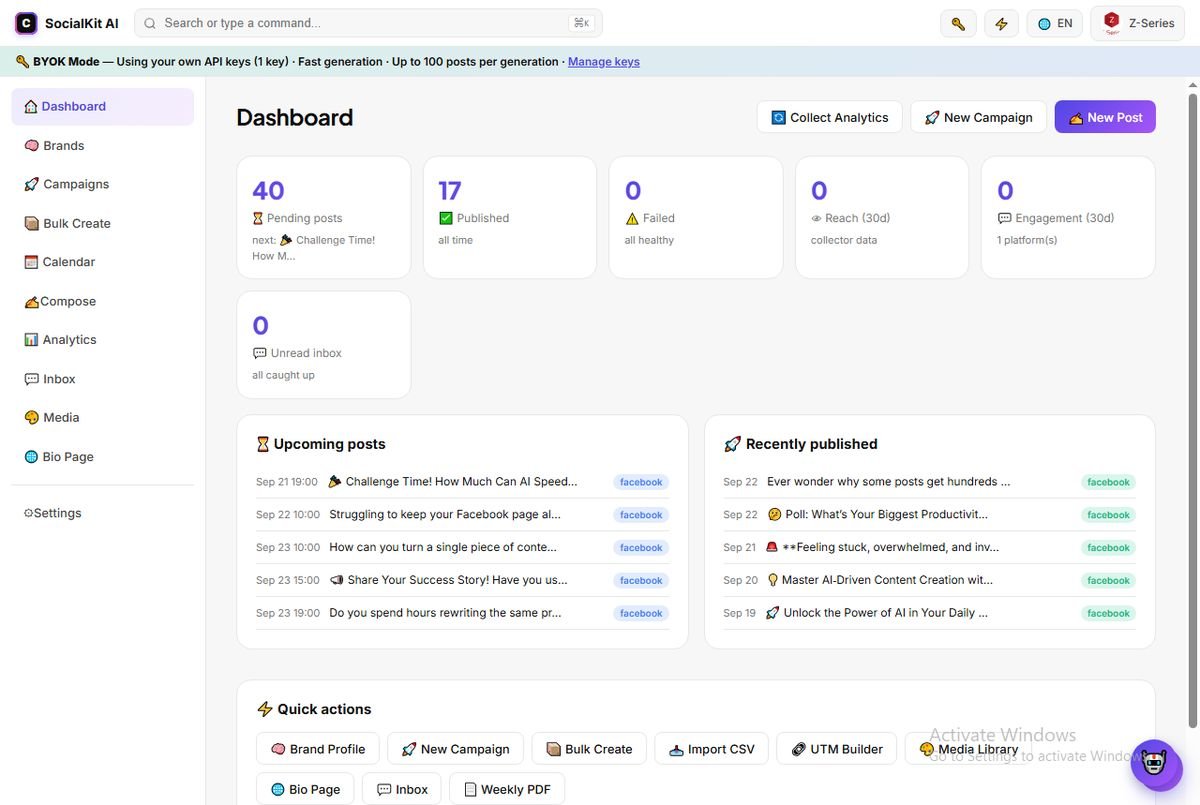1200x805 pixels.
Task: Open Bulk Create in the sidebar
Action: coord(102,223)
